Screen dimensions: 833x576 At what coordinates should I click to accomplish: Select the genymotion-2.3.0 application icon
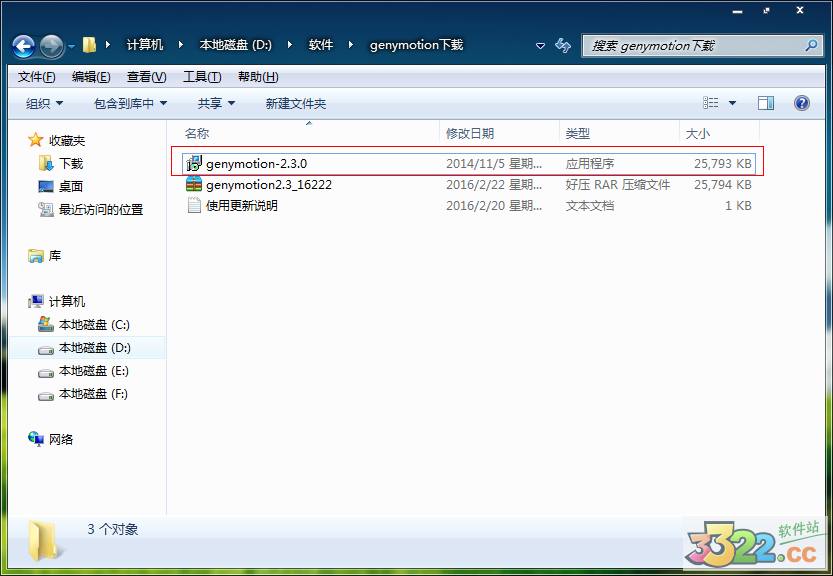tap(194, 163)
